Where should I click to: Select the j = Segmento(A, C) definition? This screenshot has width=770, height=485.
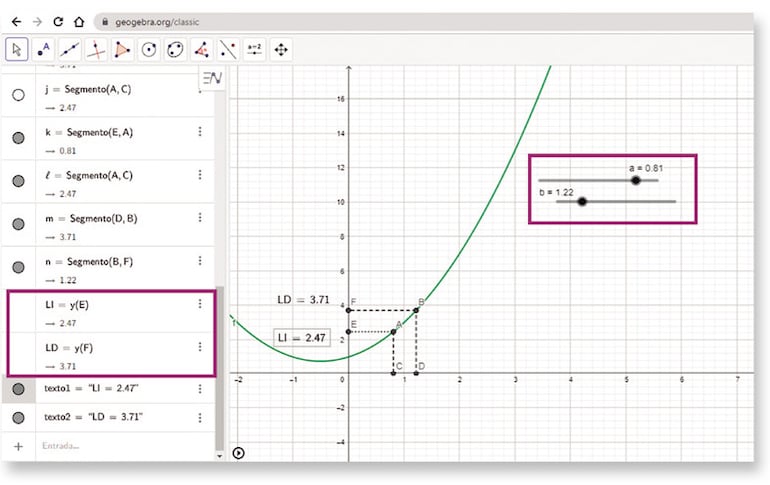(88, 89)
